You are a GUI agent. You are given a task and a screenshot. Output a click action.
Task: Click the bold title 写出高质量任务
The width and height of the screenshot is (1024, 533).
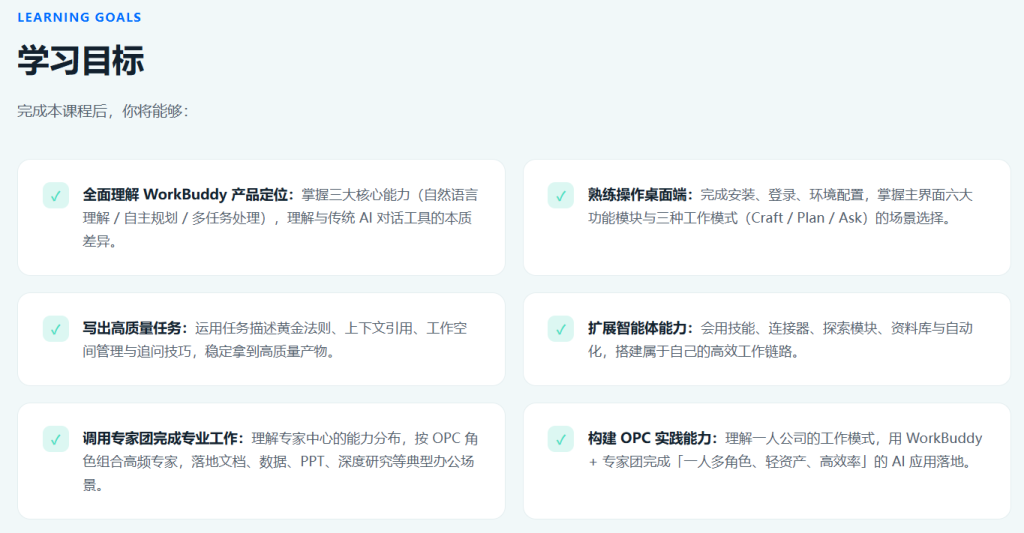tap(135, 328)
